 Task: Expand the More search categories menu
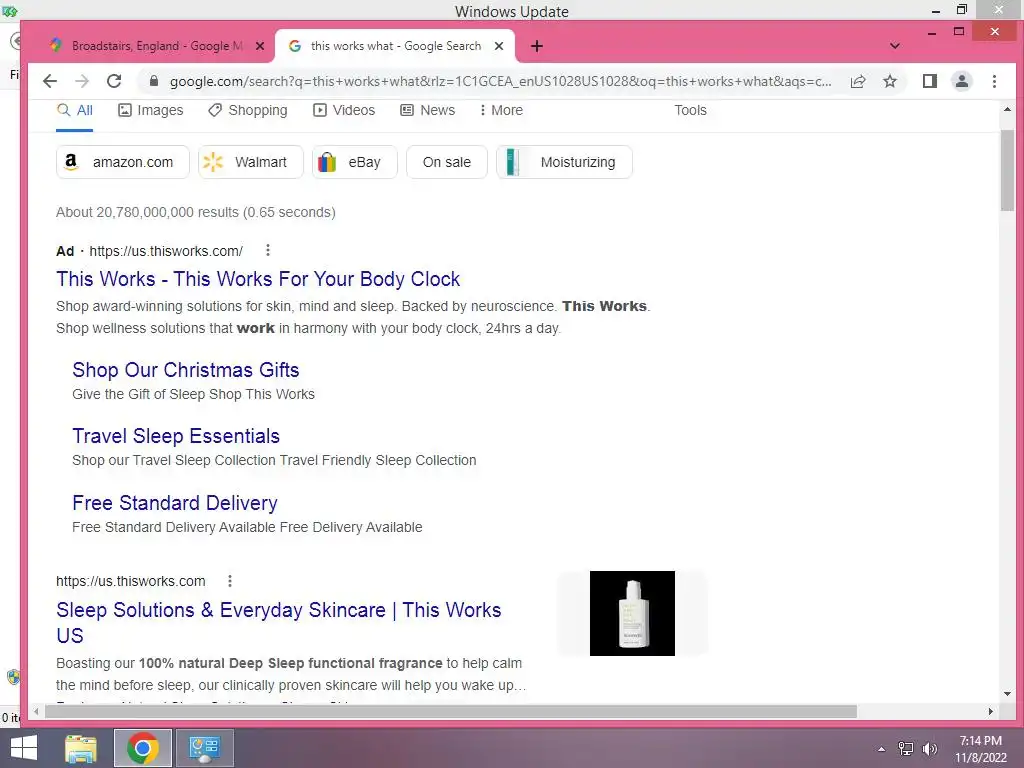[x=501, y=110]
